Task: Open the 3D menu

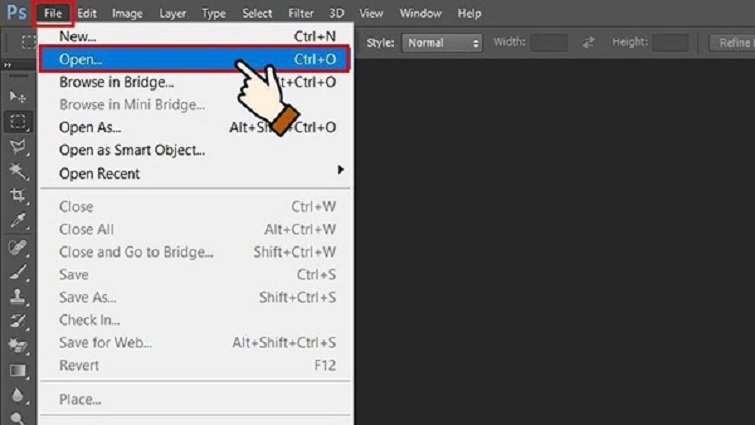Action: point(337,13)
